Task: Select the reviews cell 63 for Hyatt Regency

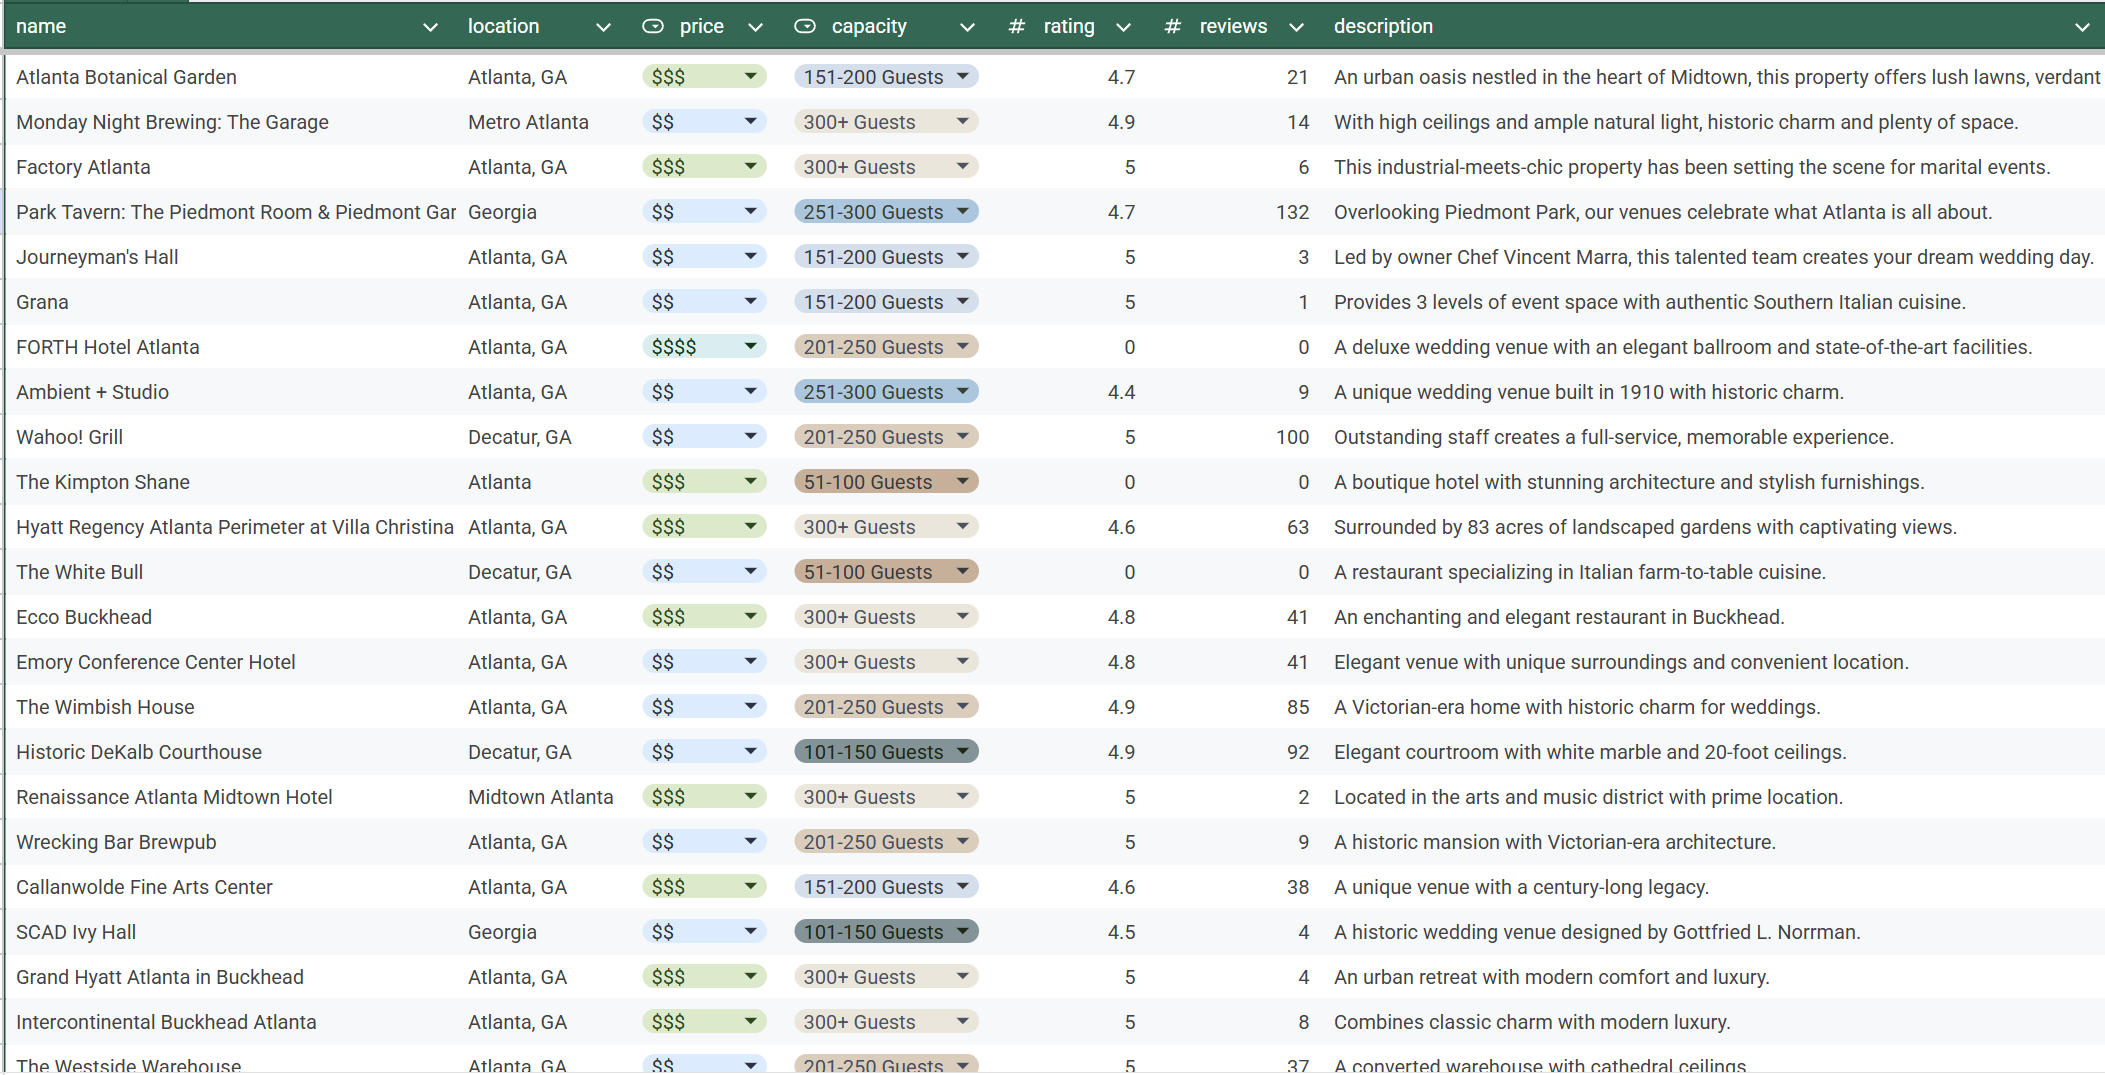Action: pos(1235,527)
